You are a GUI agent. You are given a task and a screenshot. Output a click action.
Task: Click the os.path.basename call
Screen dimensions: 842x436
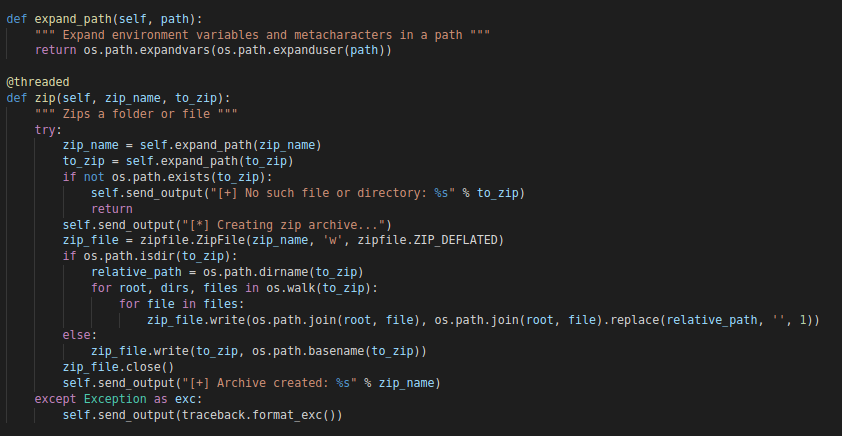pyautogui.click(x=308, y=351)
